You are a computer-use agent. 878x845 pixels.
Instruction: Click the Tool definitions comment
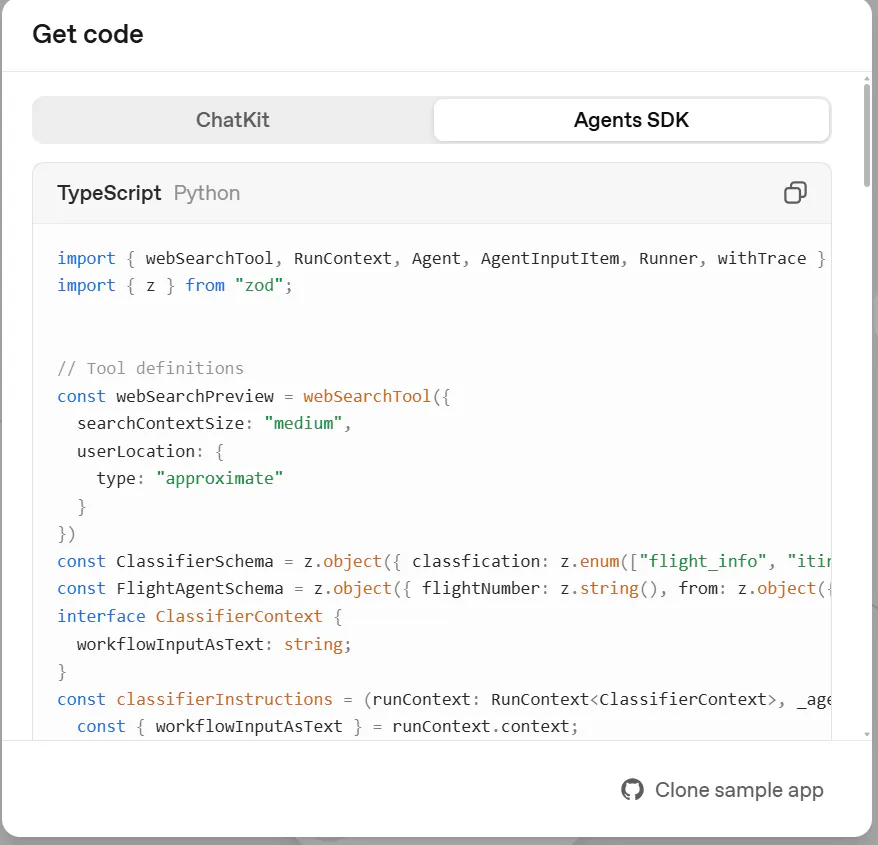tap(150, 368)
